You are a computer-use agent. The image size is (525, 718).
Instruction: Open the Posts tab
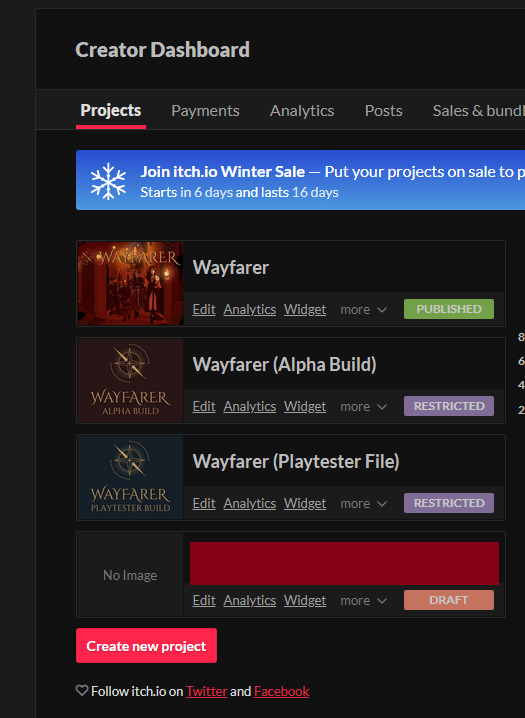tap(384, 110)
